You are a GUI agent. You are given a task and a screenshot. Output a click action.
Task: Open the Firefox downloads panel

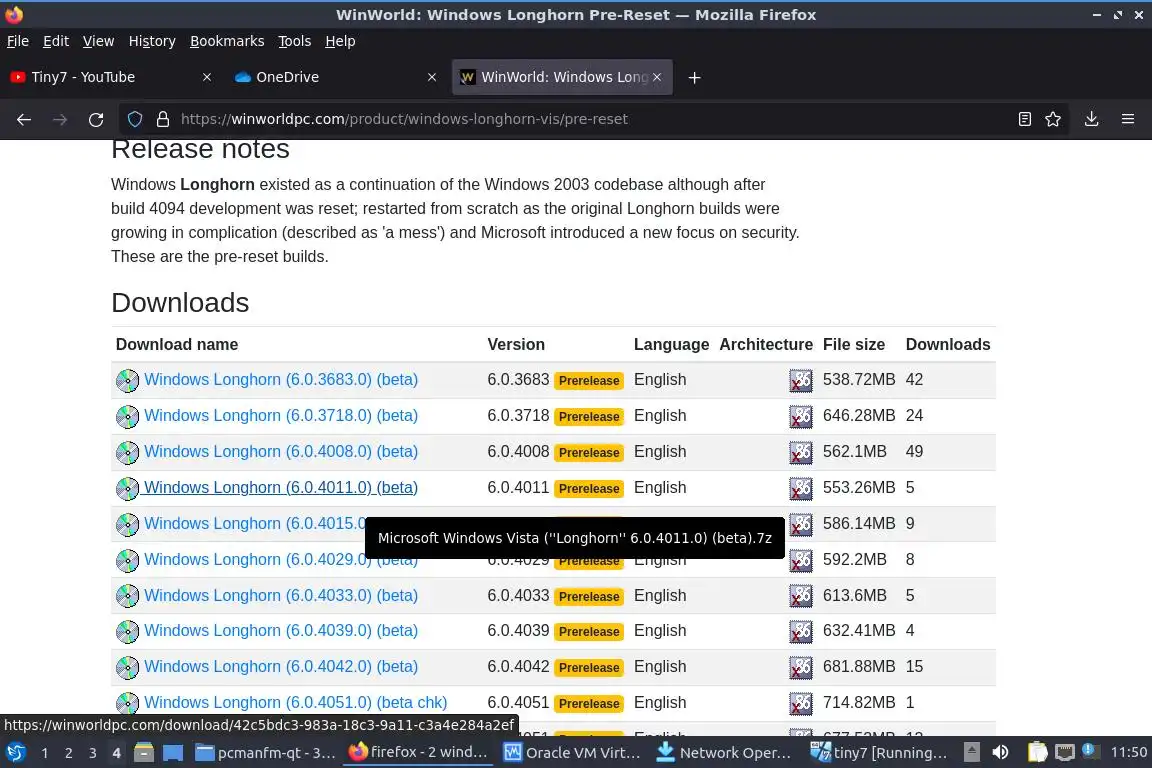[x=1091, y=119]
